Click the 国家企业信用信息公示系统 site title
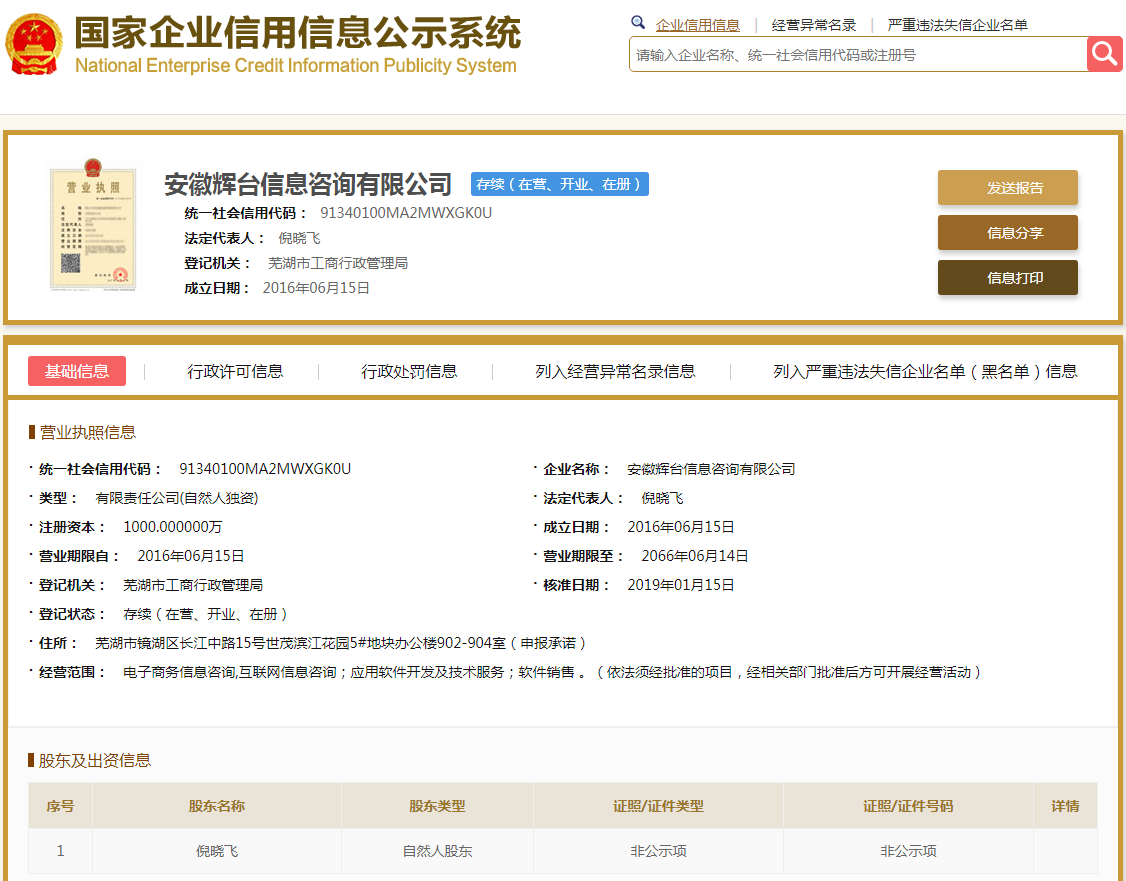The width and height of the screenshot is (1126, 881). 295,33
